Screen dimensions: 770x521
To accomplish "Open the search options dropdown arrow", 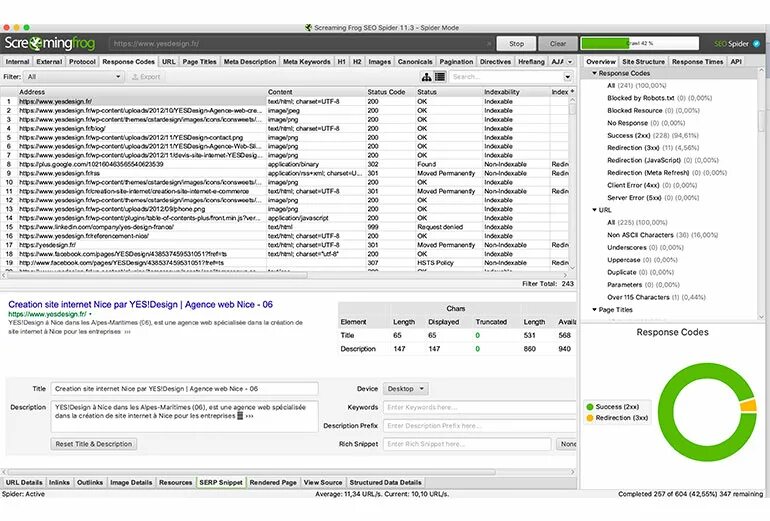I will pos(567,77).
